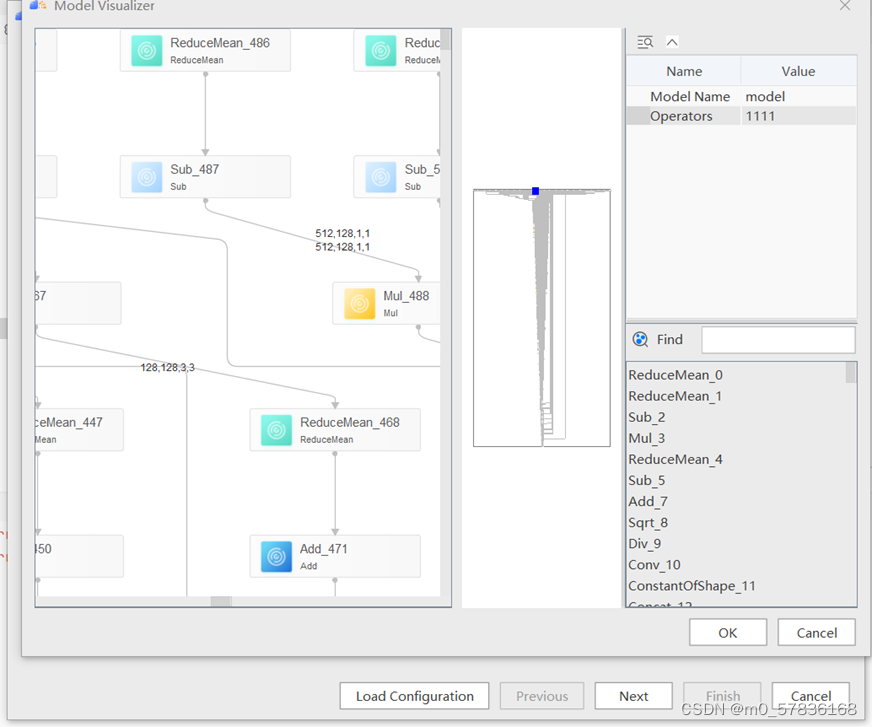Collapse the properties panel using the chevron arrow
872x727 pixels.
[x=670, y=42]
